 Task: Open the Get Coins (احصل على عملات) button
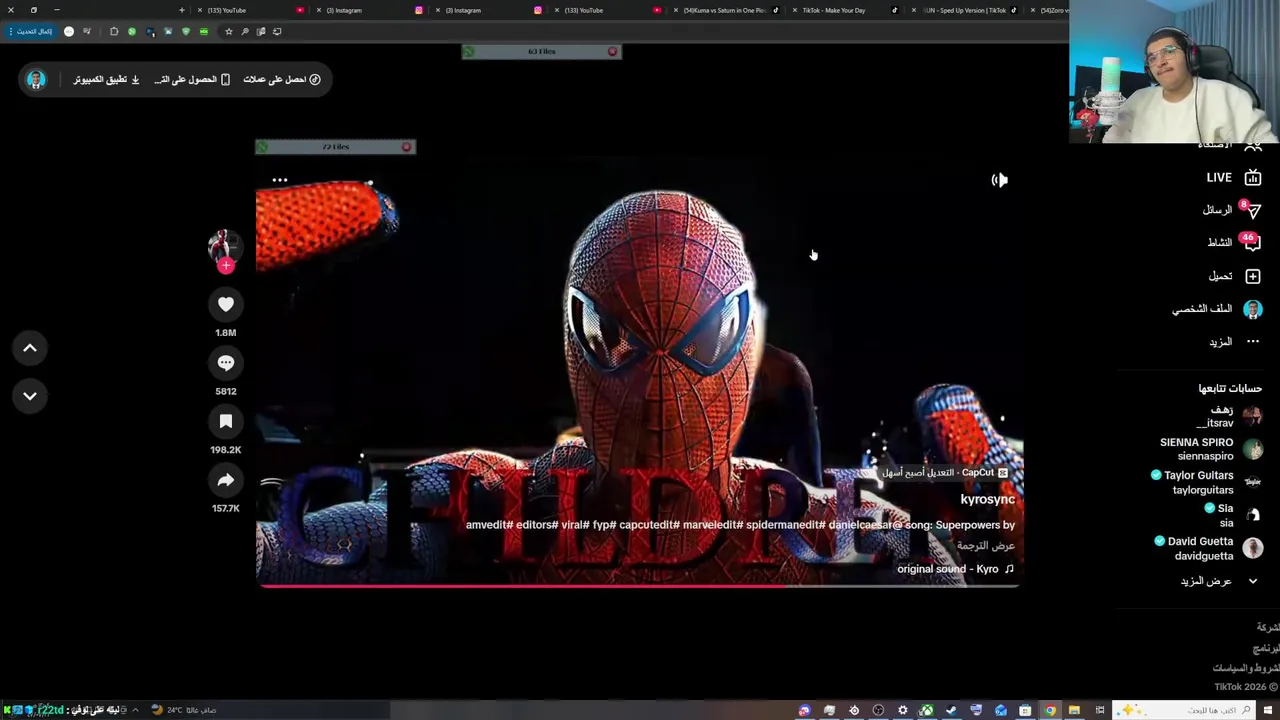pyautogui.click(x=282, y=79)
